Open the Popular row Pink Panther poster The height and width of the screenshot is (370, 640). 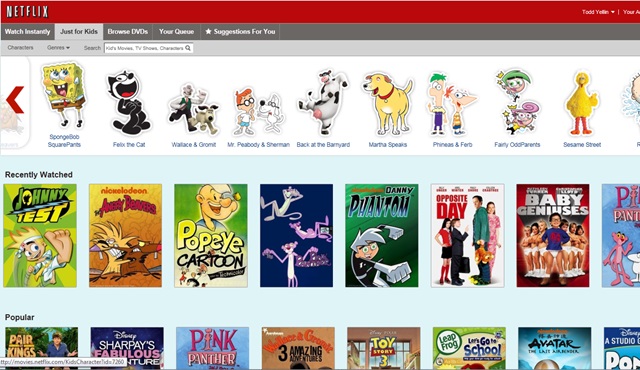coord(212,348)
